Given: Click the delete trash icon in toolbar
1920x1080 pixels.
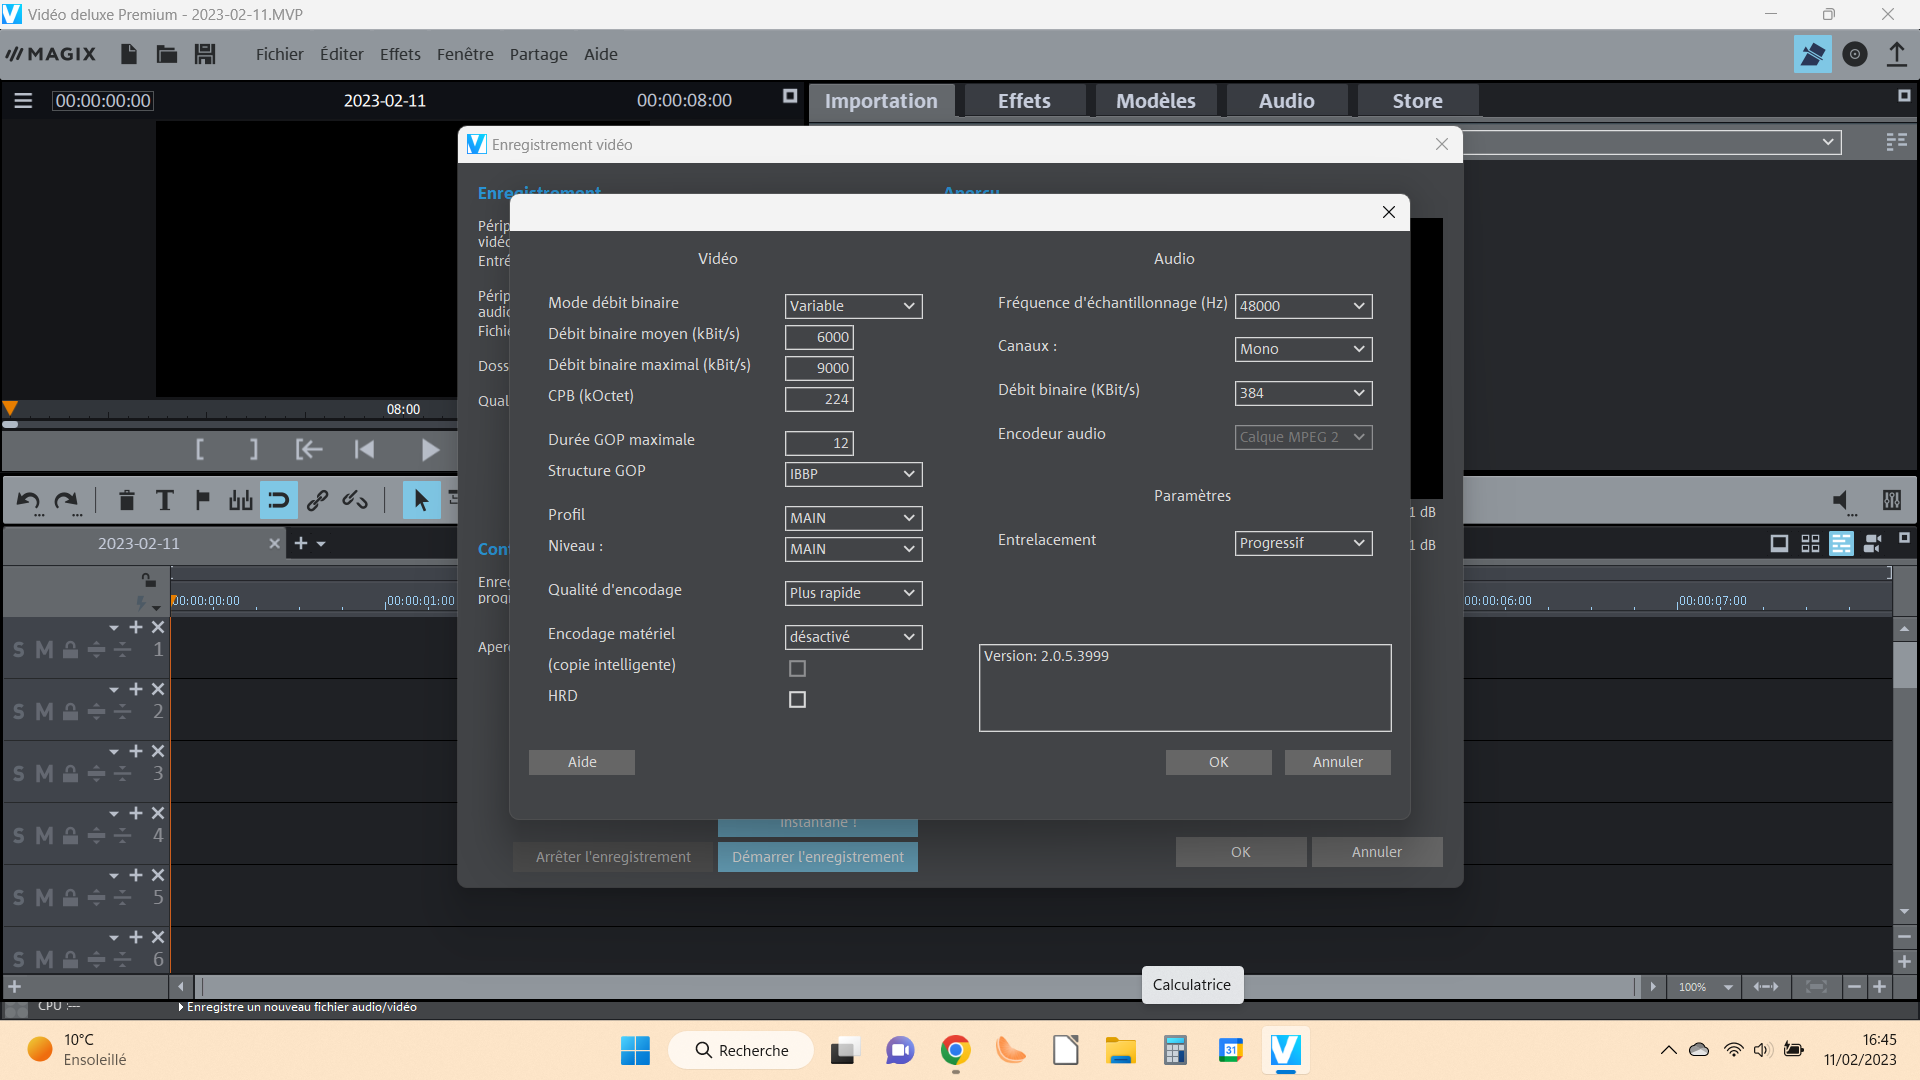Looking at the screenshot, I should (x=126, y=500).
